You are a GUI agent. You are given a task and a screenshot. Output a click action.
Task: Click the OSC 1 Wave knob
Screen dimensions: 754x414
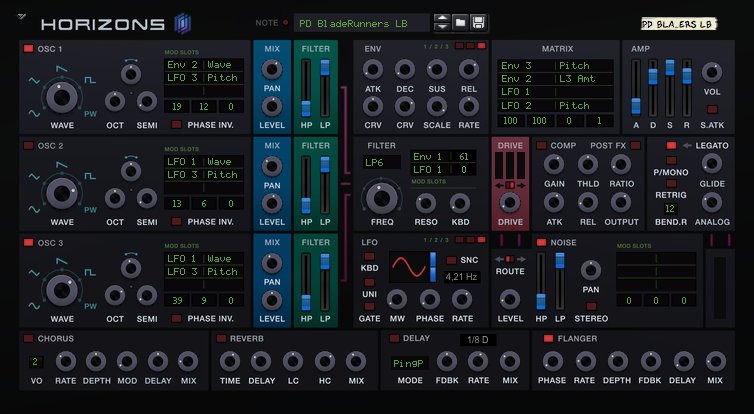pos(62,97)
